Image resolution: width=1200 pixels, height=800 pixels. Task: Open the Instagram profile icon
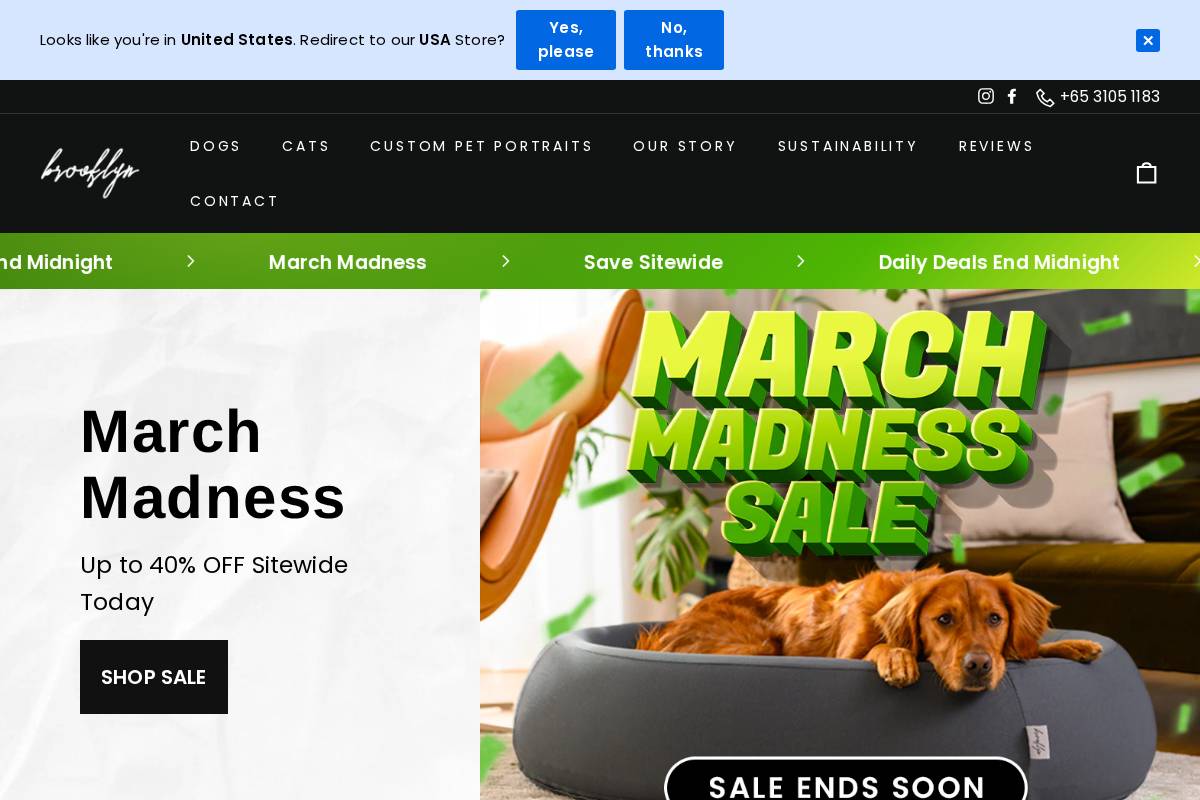(986, 96)
